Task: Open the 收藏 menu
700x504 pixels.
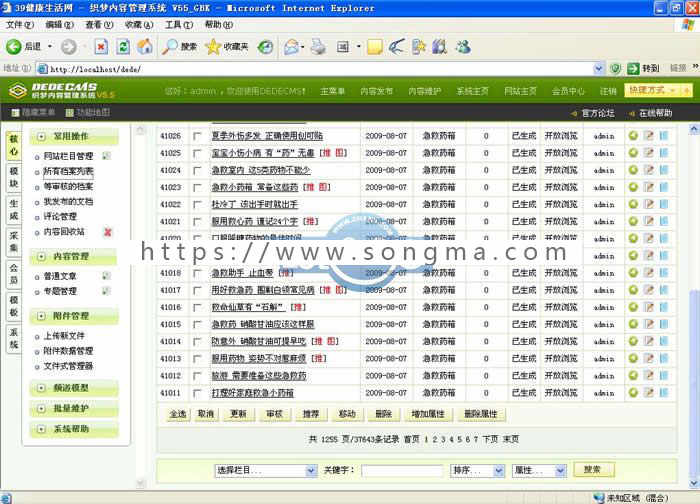Action: point(139,25)
